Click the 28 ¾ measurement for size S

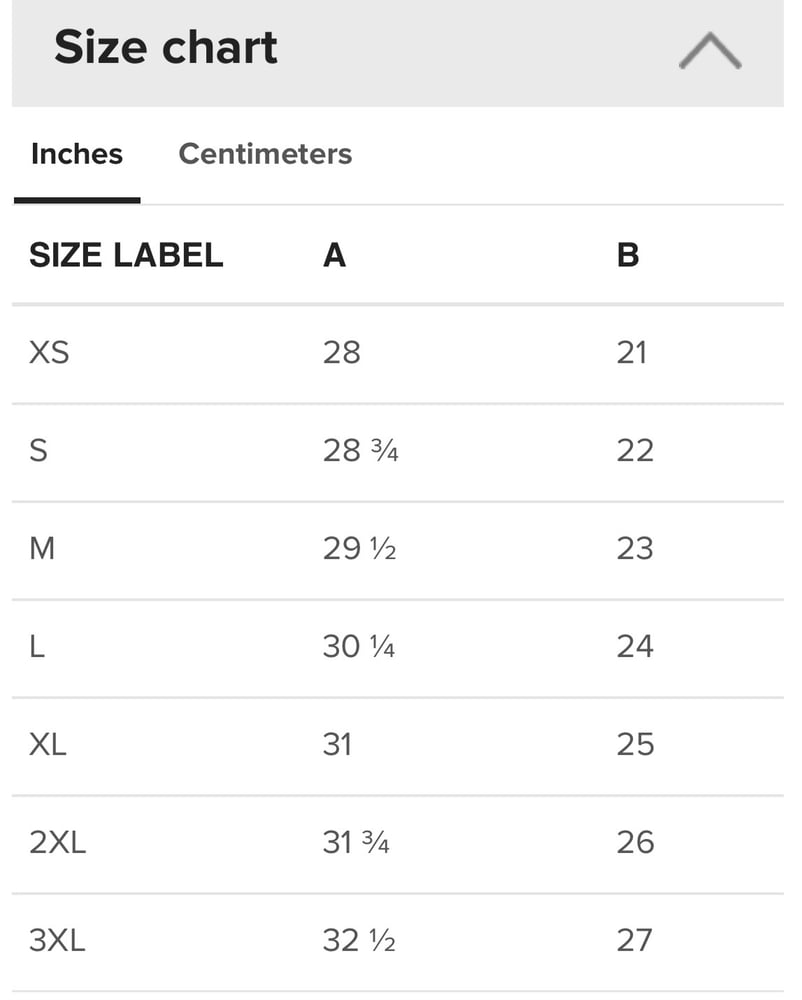[361, 450]
